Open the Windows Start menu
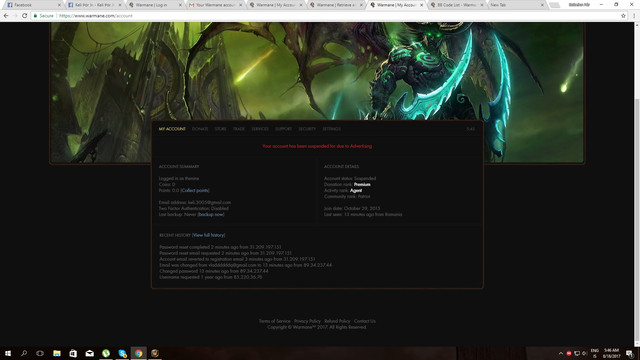Screen dimensions: 640x360 click(x=8, y=353)
